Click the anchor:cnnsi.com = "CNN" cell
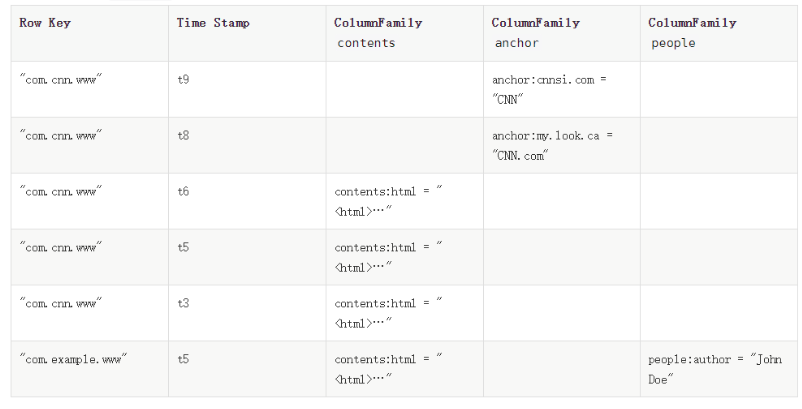This screenshot has width=802, height=409. pyautogui.click(x=562, y=89)
